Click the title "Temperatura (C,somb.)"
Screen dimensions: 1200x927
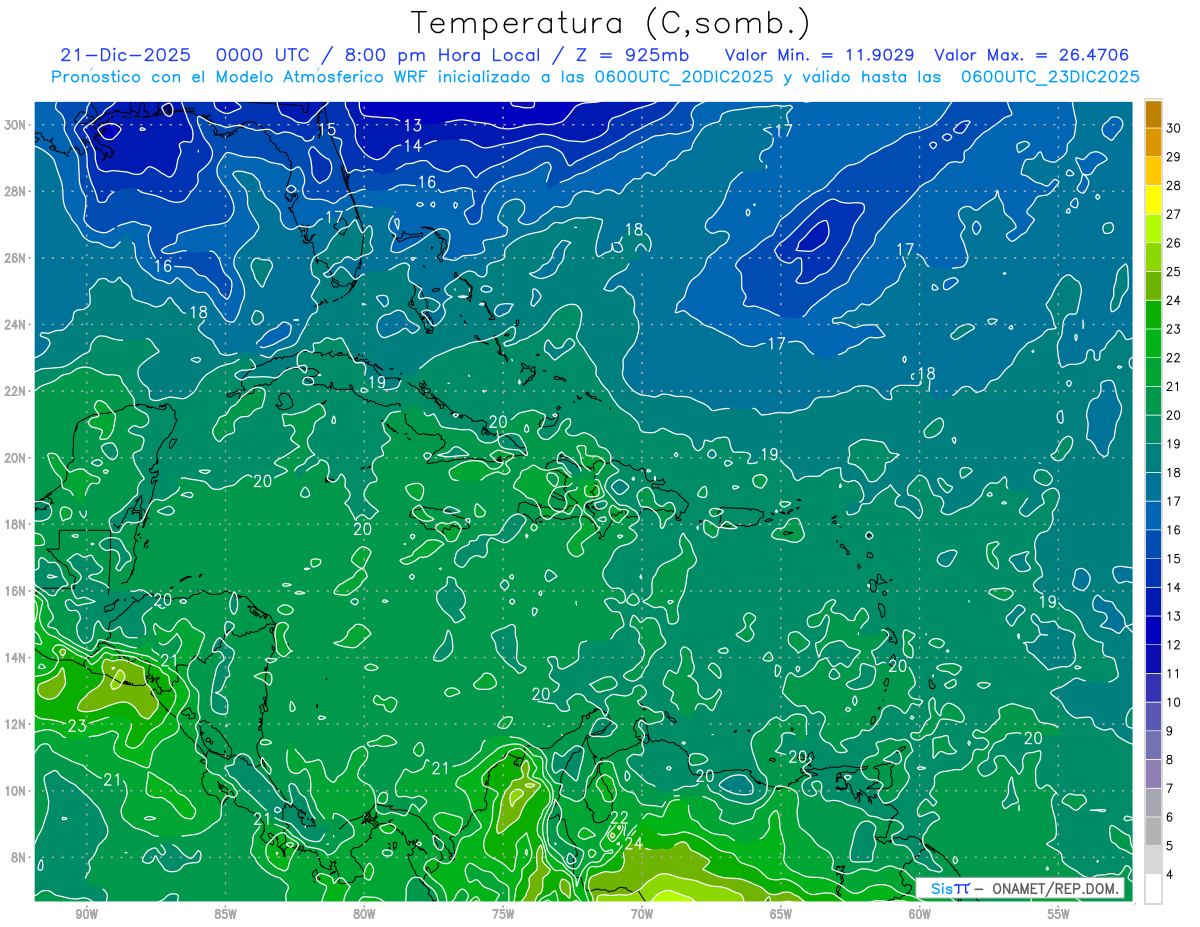[x=611, y=23]
